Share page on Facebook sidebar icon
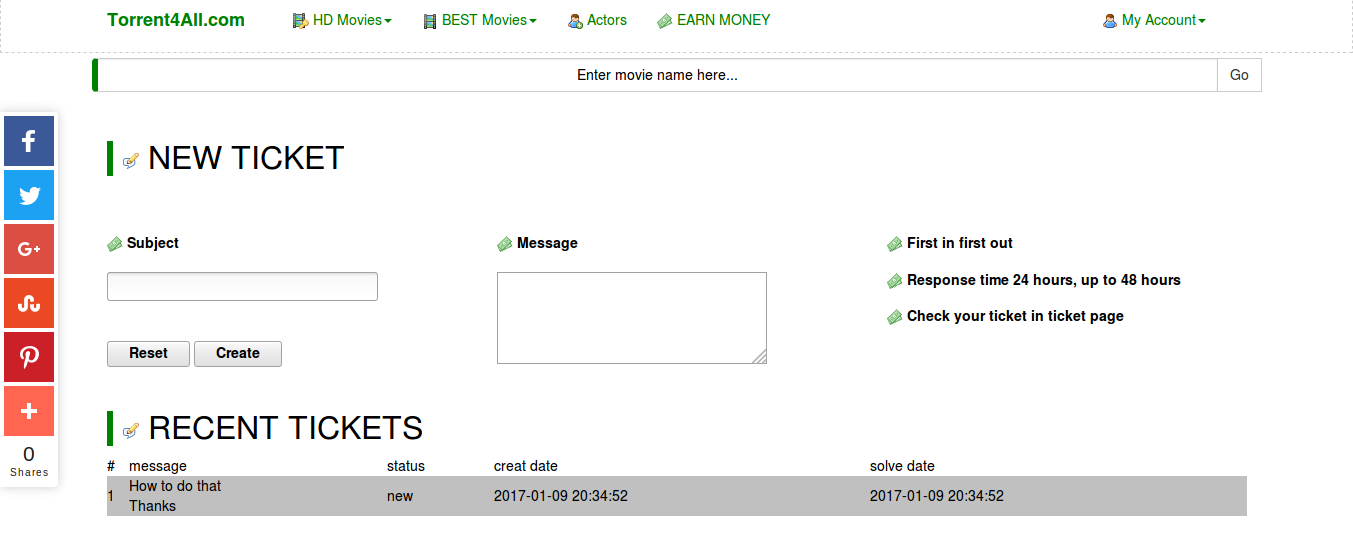 pyautogui.click(x=29, y=141)
